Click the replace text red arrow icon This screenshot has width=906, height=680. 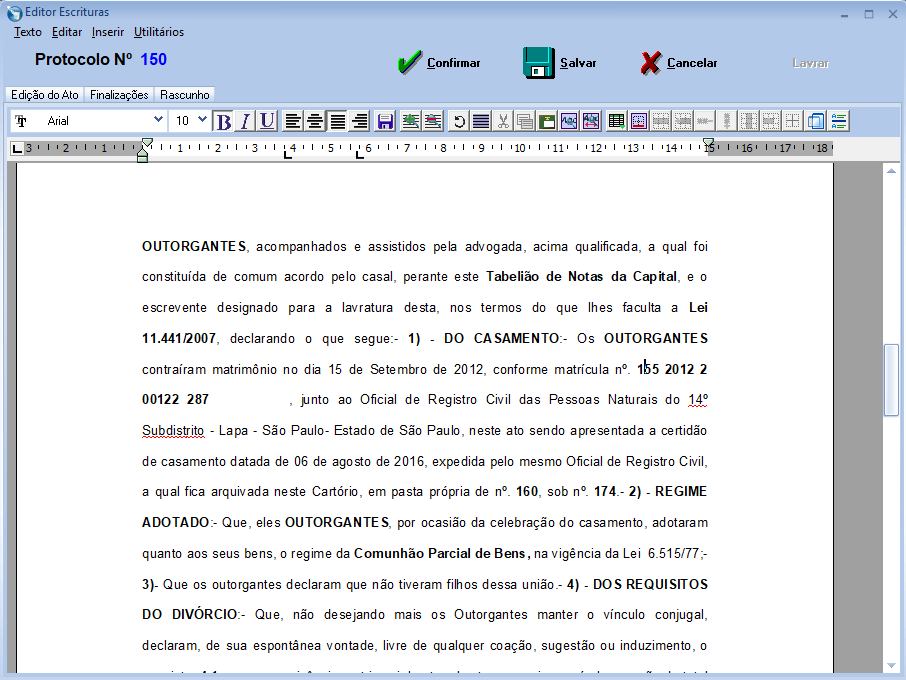point(591,121)
